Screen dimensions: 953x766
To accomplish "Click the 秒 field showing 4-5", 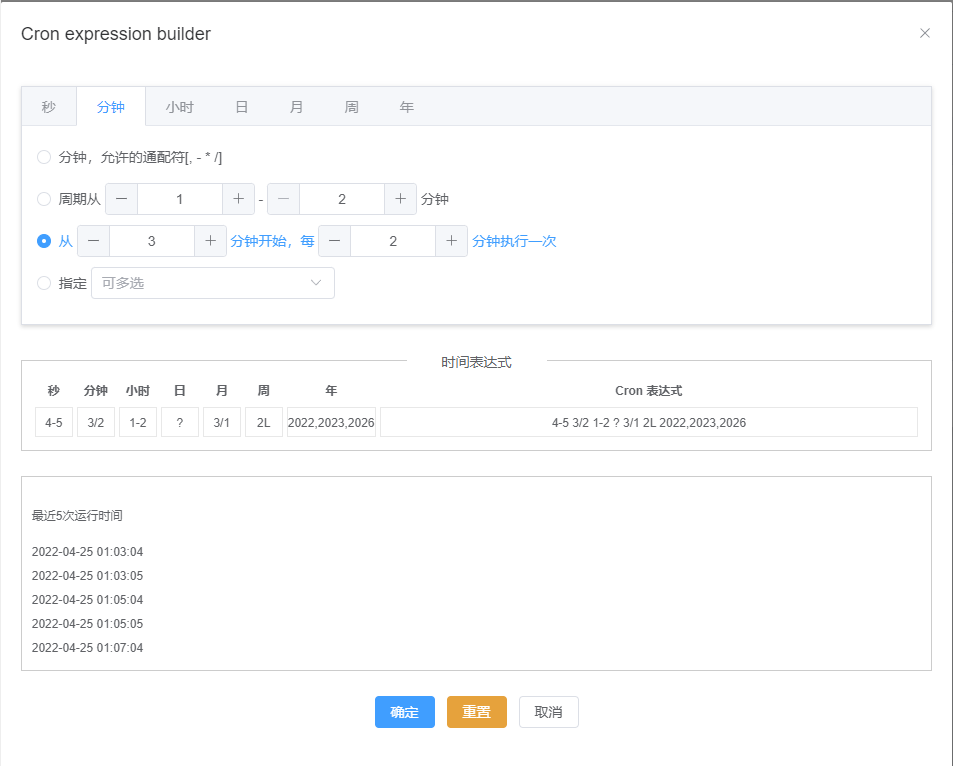I will pyautogui.click(x=54, y=423).
